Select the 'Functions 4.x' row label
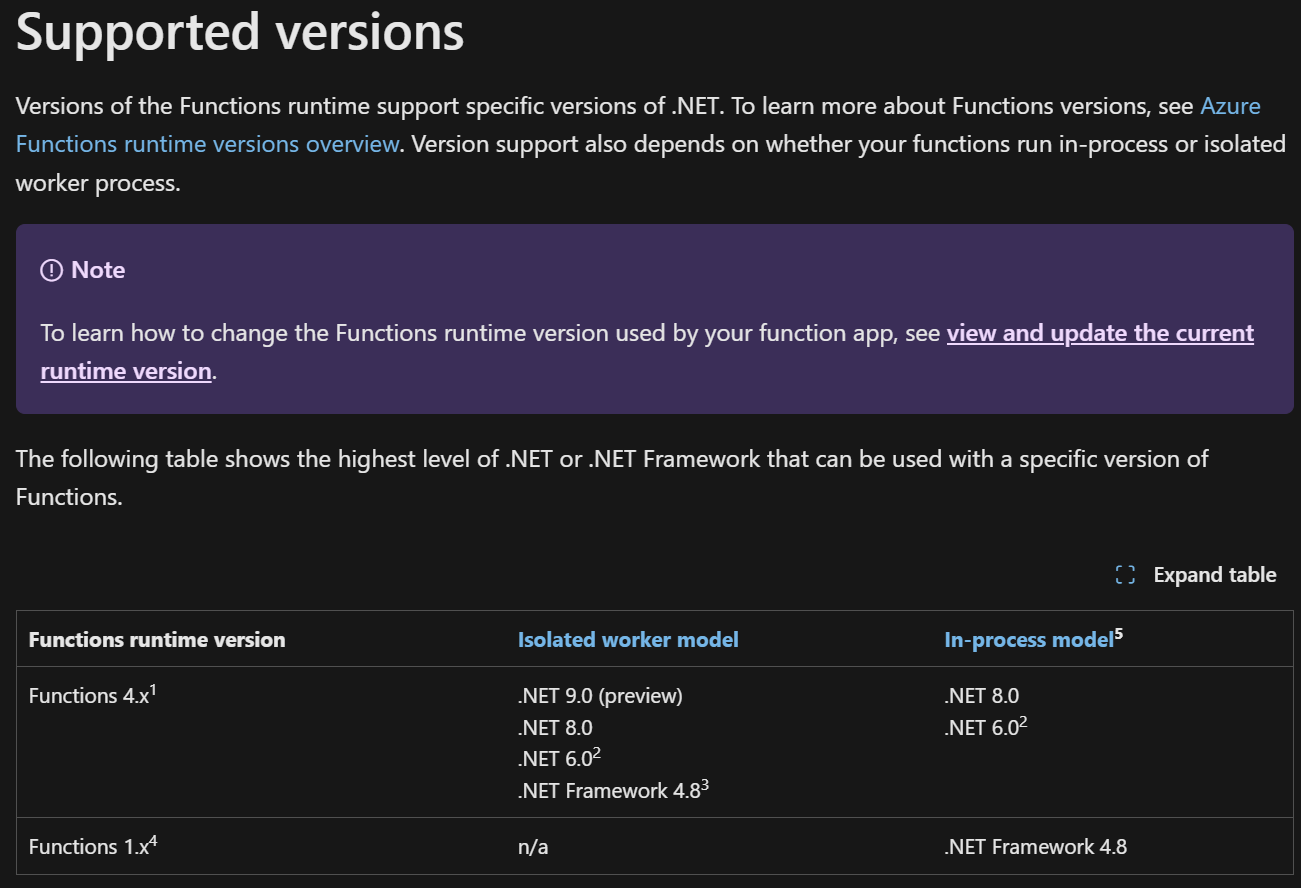 [92, 695]
